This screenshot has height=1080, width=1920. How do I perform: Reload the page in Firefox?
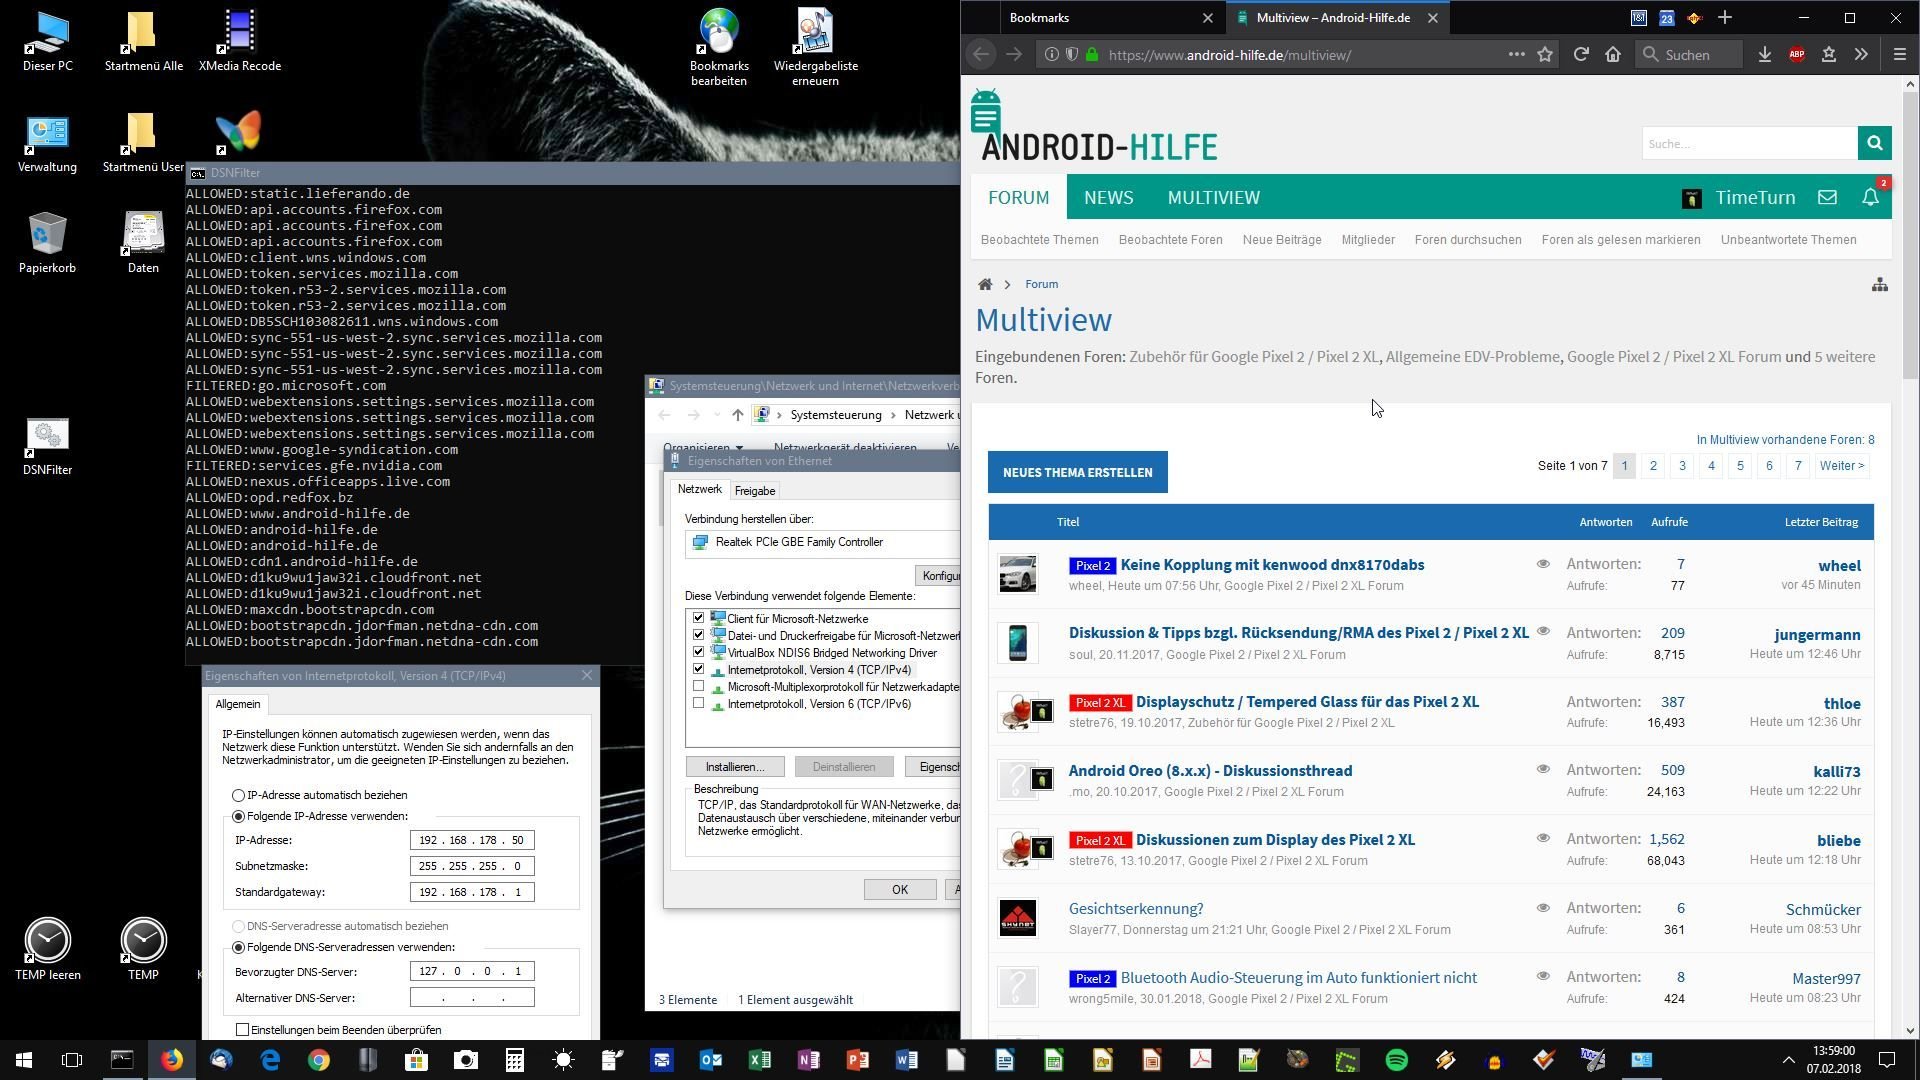[1581, 55]
